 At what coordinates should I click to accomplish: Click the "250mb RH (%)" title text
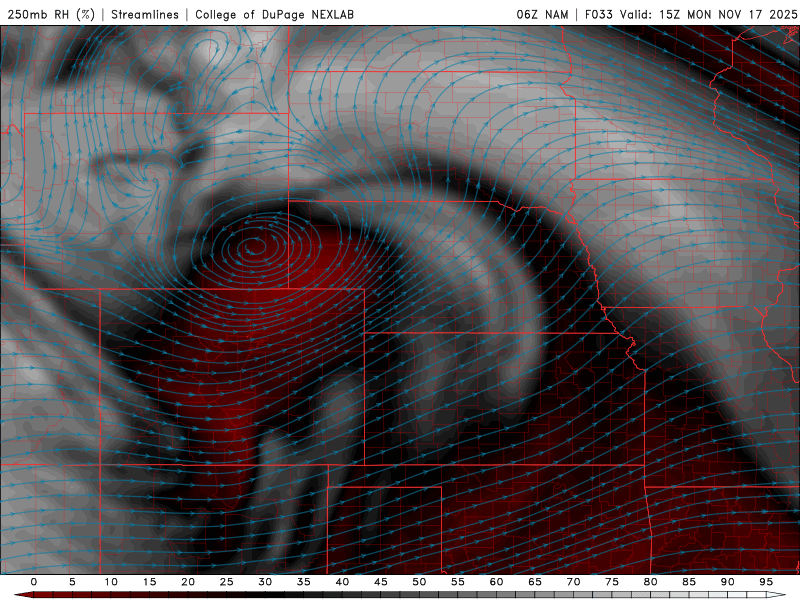pos(51,14)
